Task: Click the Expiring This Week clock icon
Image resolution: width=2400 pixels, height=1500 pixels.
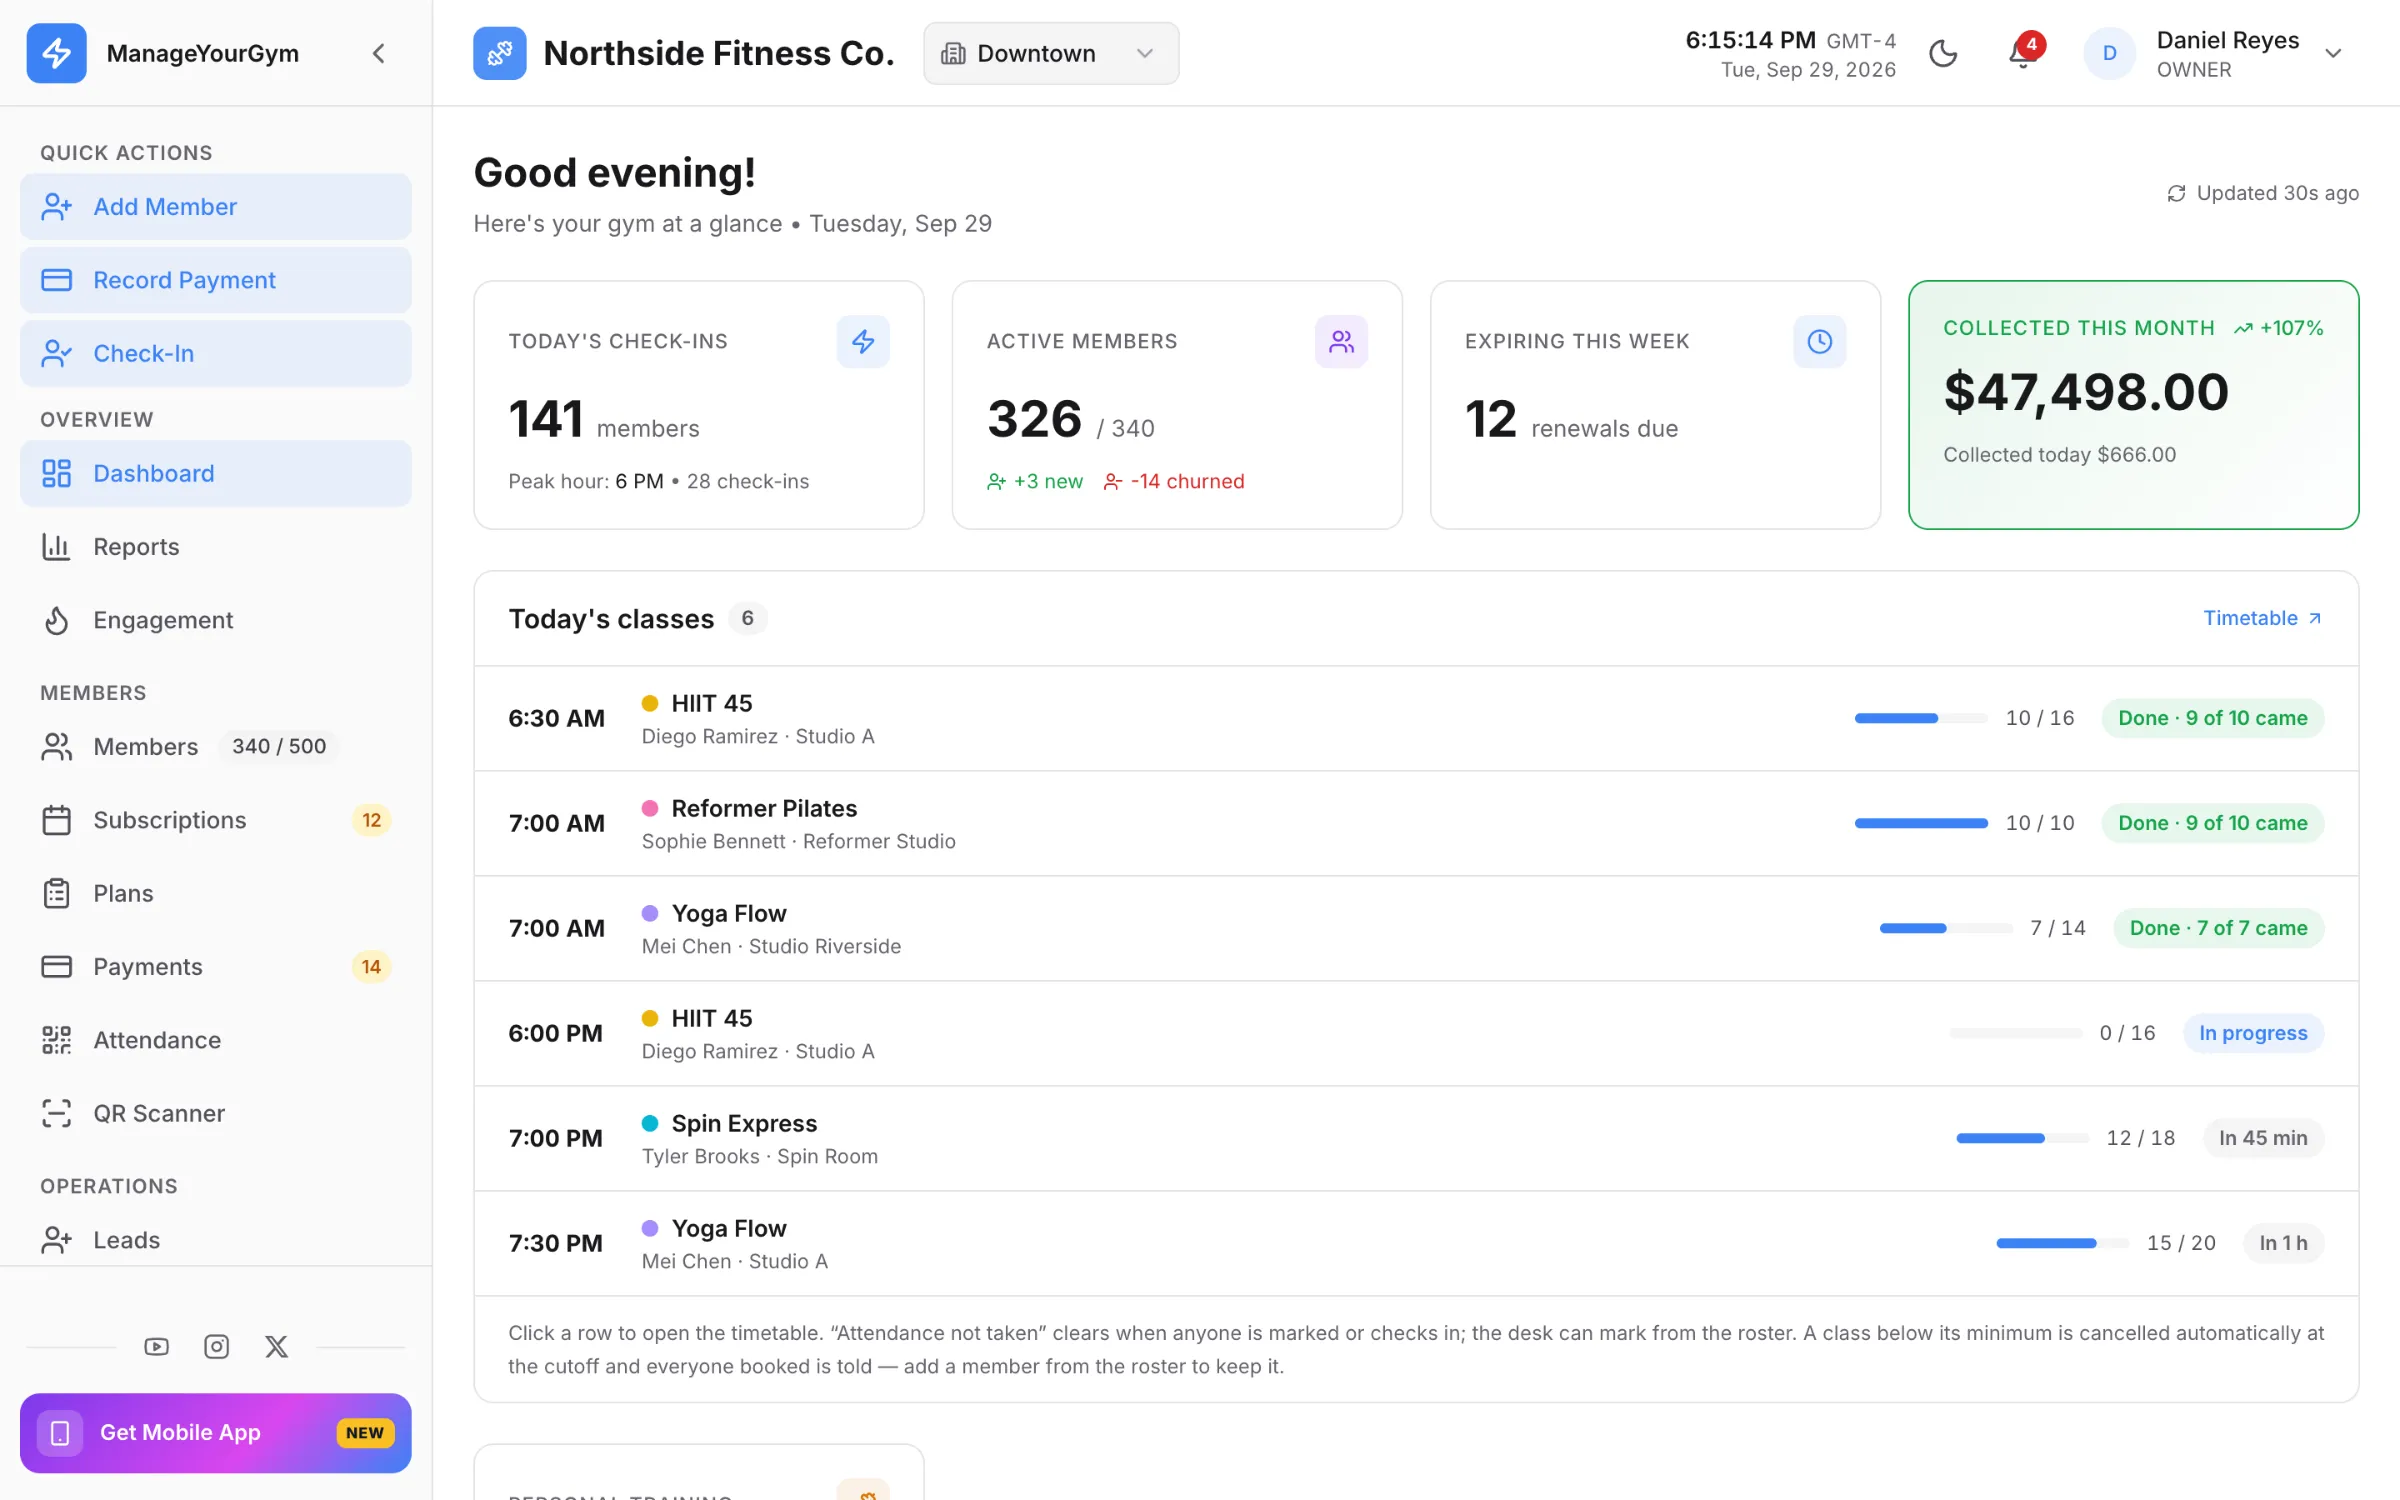Action: point(1819,342)
